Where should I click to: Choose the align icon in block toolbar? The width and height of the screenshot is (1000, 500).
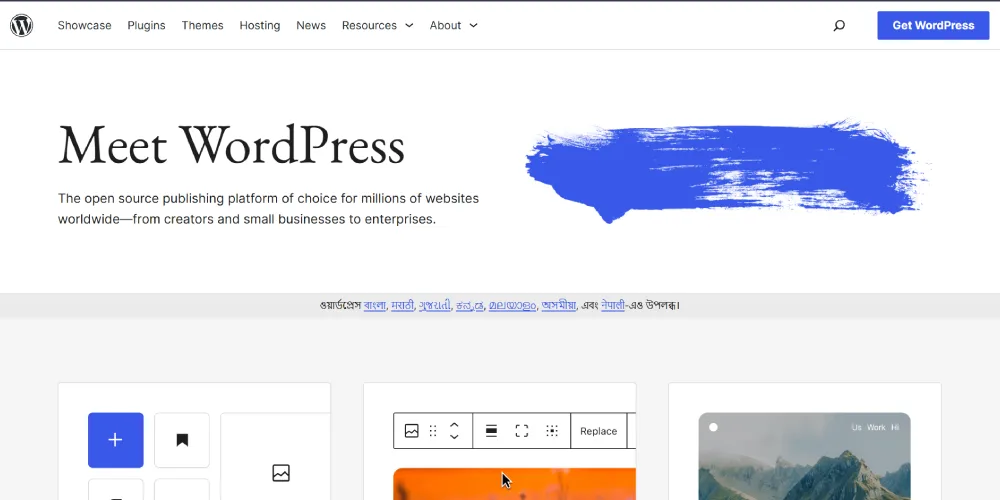[x=491, y=431]
